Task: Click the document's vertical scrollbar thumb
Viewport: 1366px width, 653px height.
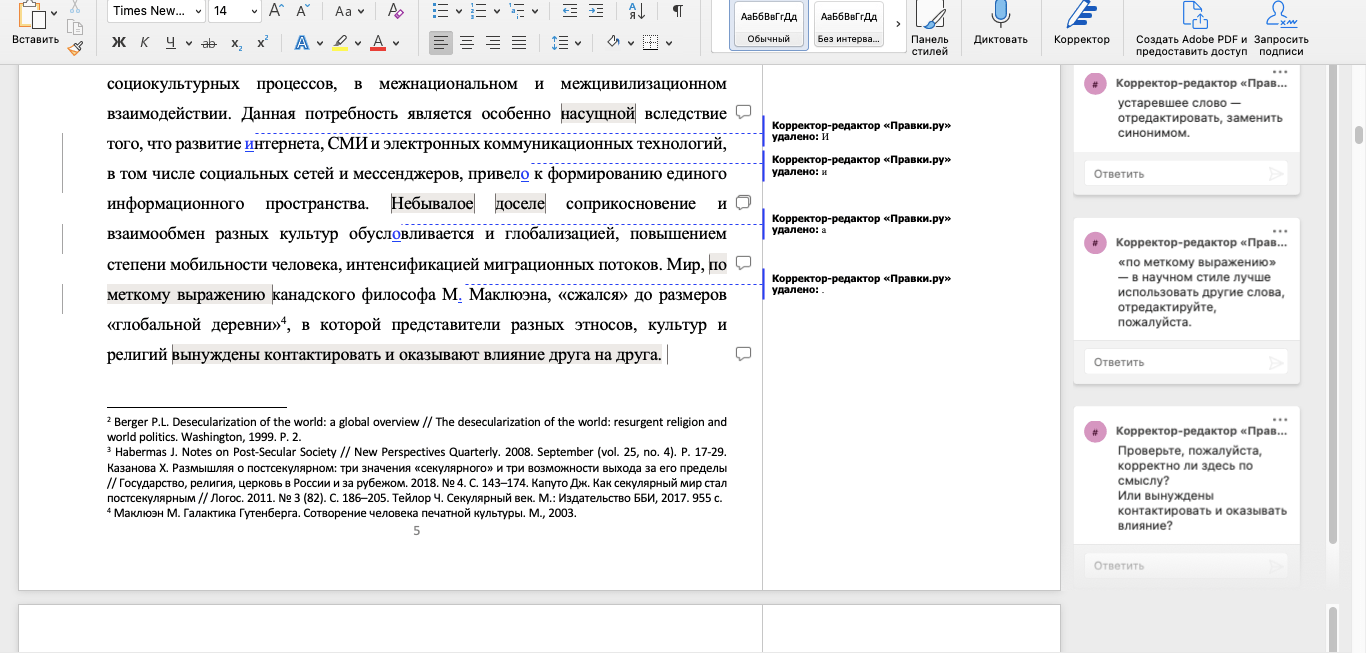Action: [x=1359, y=135]
